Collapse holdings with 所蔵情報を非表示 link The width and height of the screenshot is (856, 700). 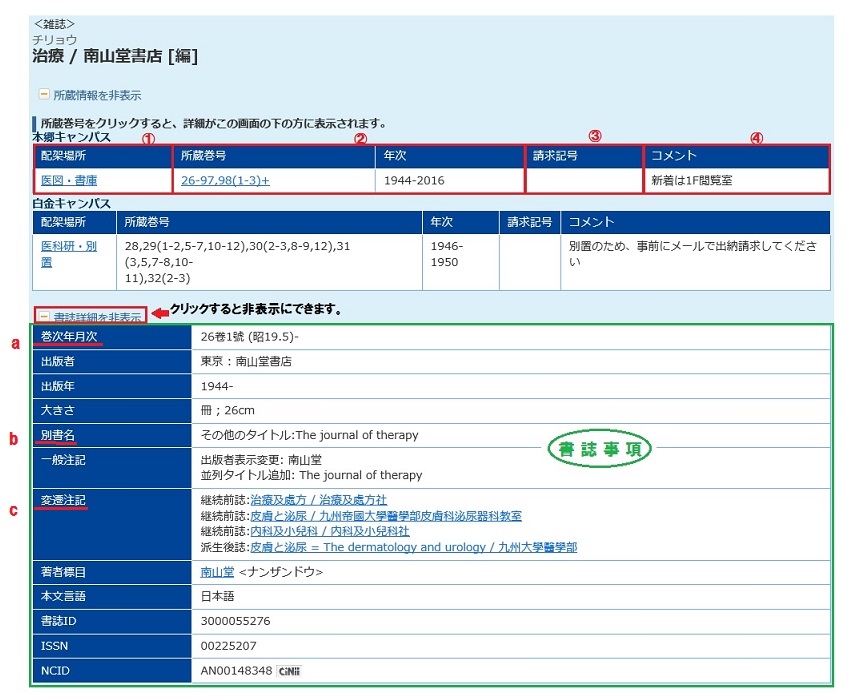click(97, 96)
